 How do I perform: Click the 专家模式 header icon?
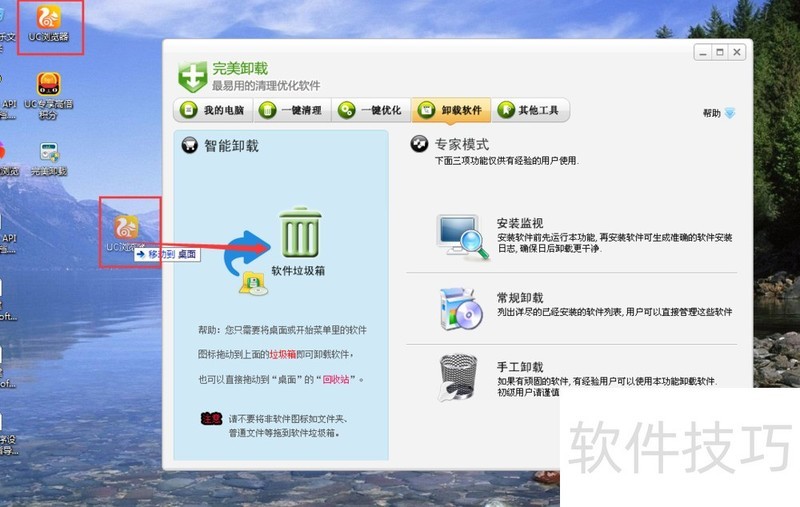click(420, 145)
